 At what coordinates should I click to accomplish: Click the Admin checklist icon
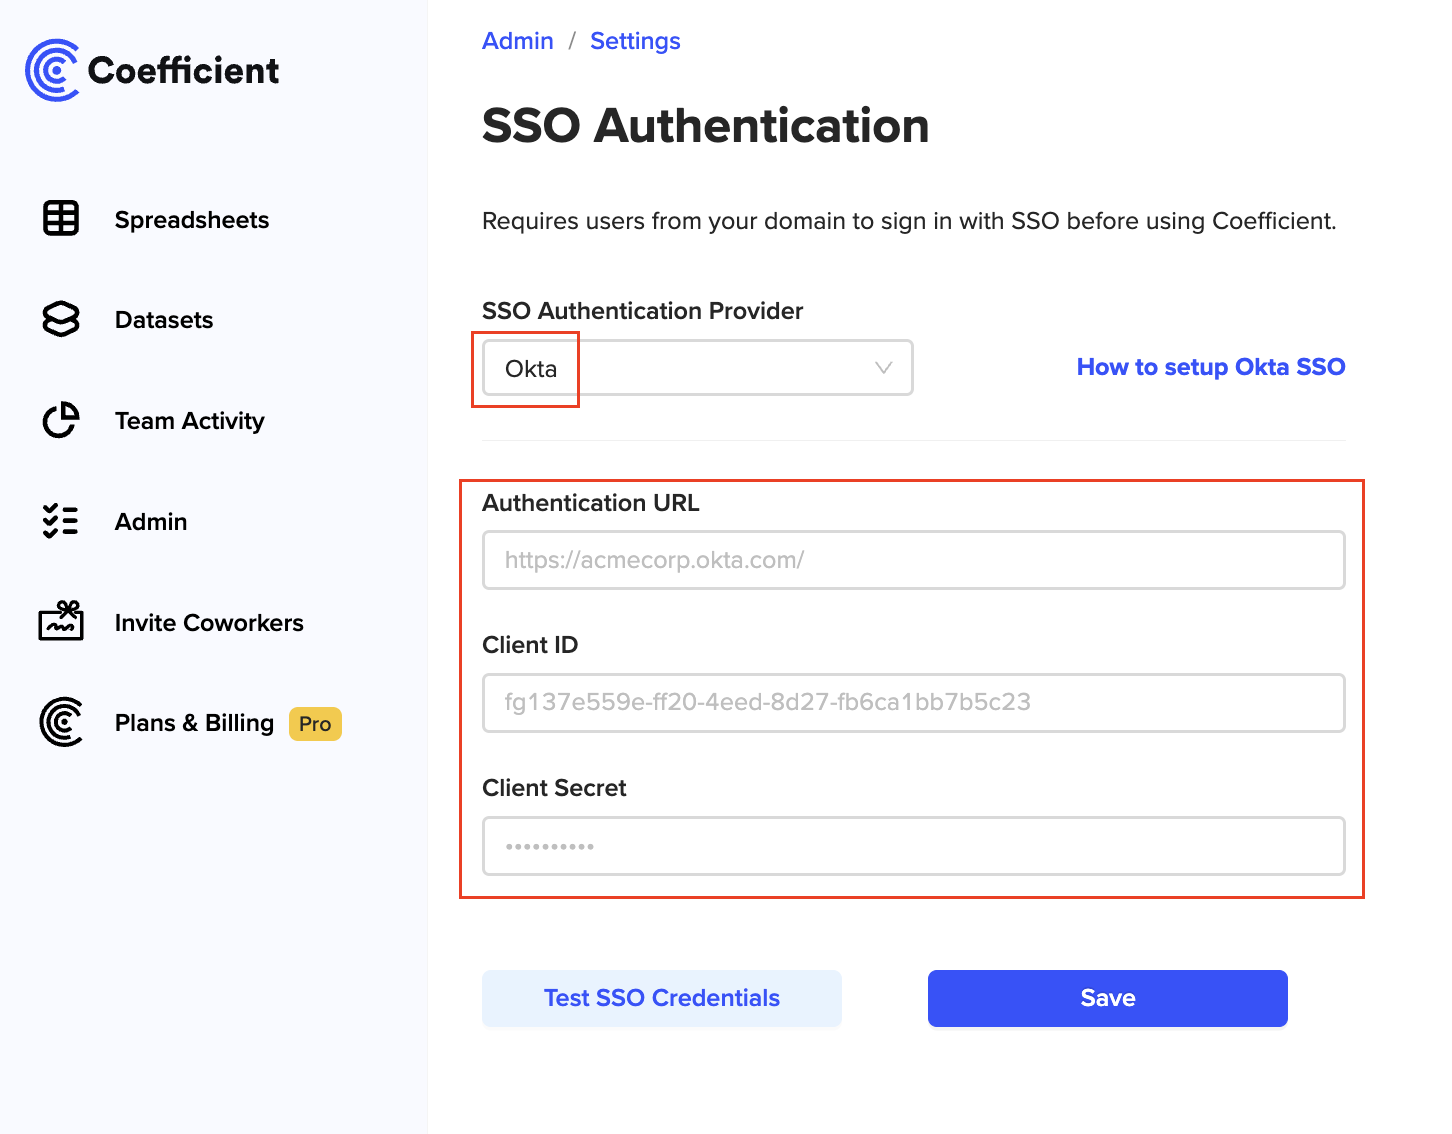coord(61,521)
